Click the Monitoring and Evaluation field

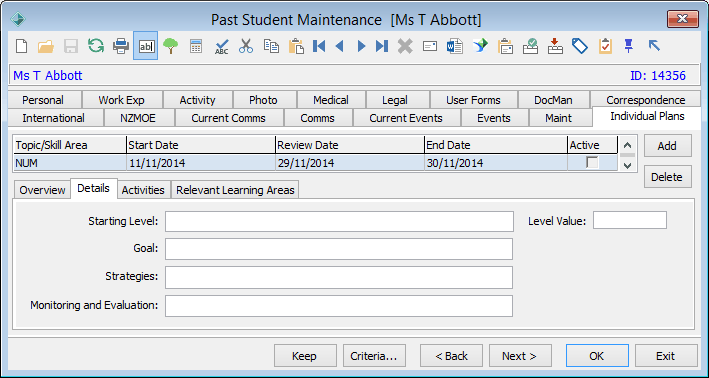[x=339, y=306]
